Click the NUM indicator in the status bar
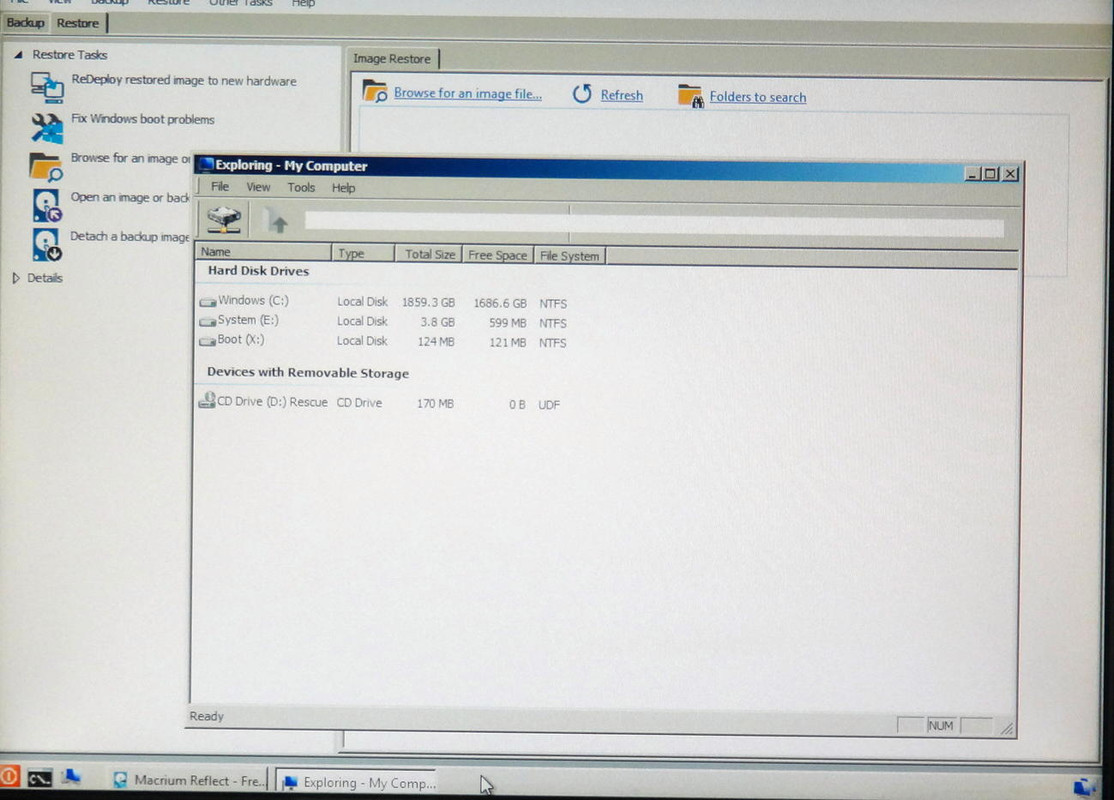 coord(940,725)
